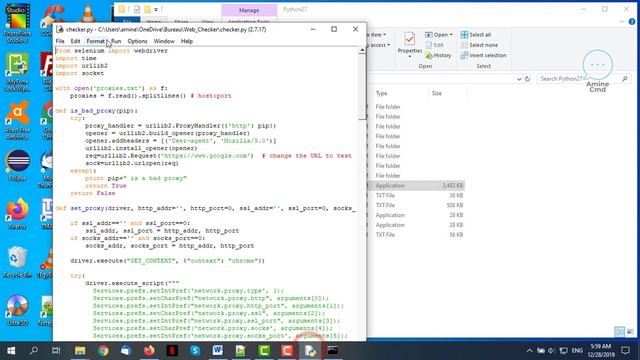
Task: Click Select none in Explorer ribbon
Action: pyautogui.click(x=479, y=45)
